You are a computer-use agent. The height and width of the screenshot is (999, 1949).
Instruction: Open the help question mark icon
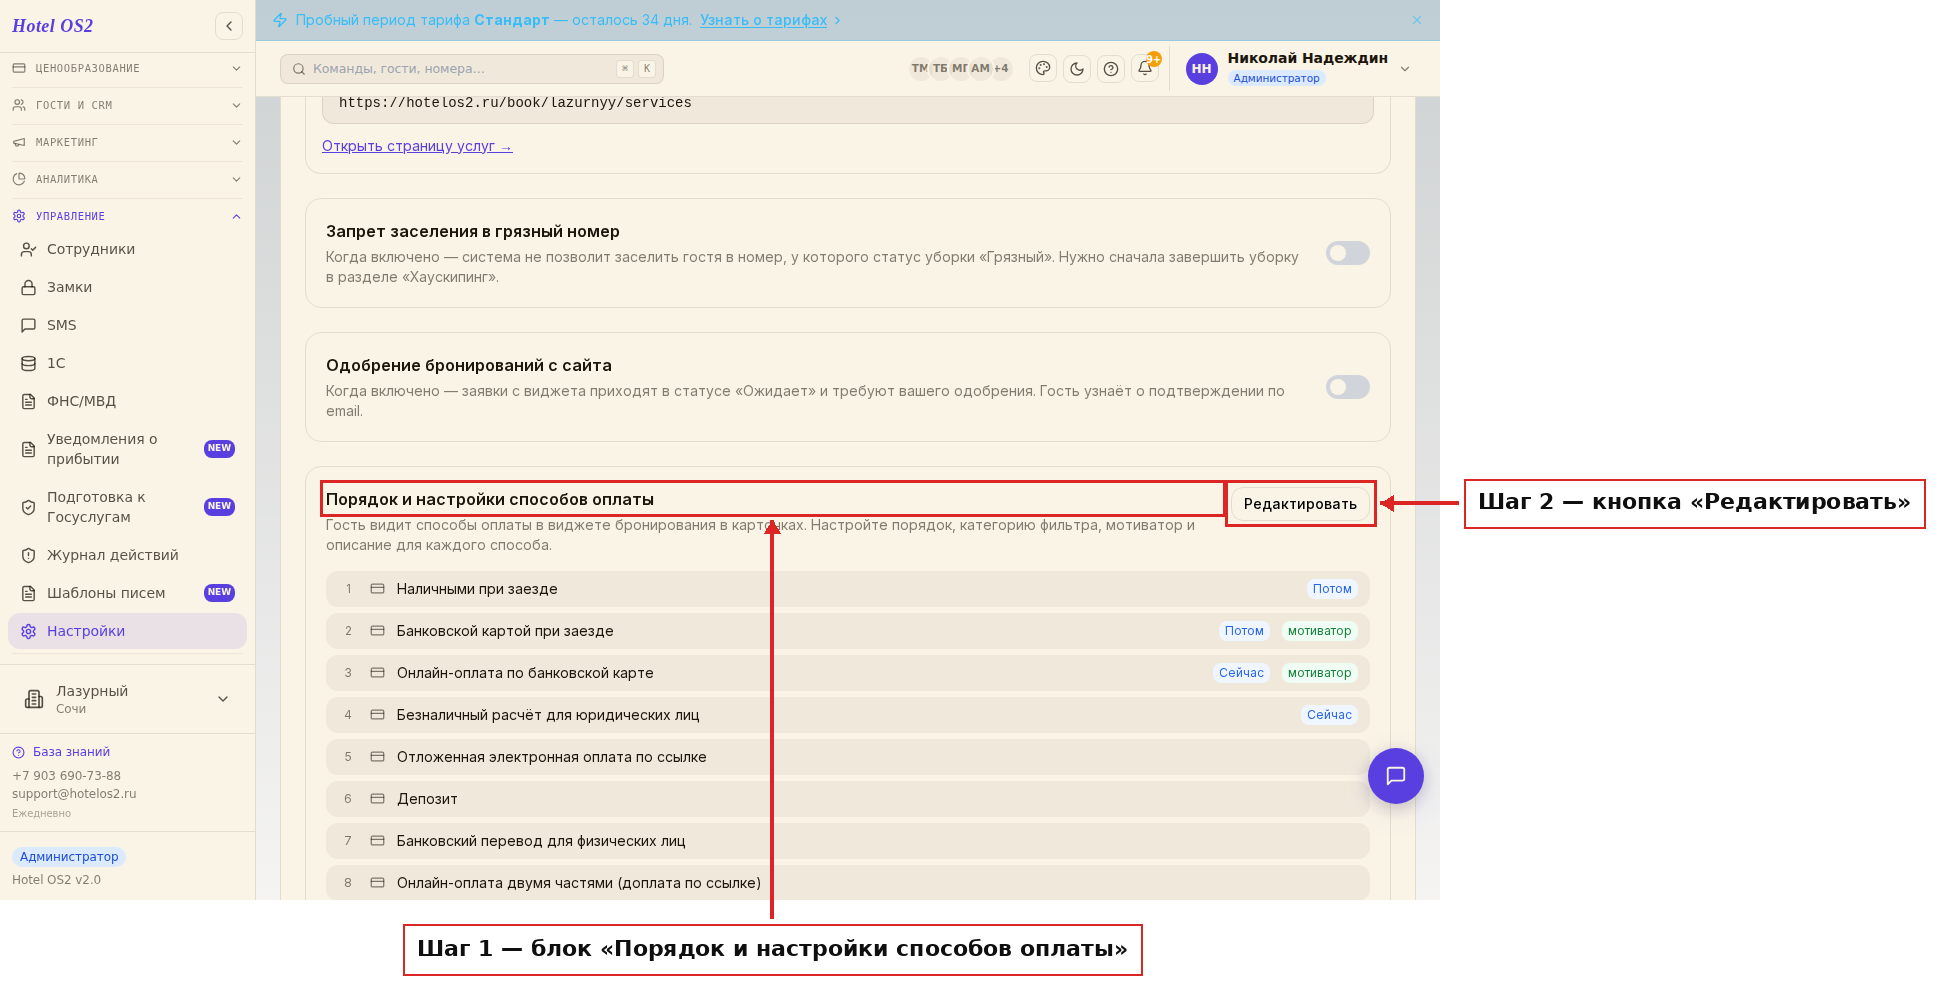[x=1111, y=69]
